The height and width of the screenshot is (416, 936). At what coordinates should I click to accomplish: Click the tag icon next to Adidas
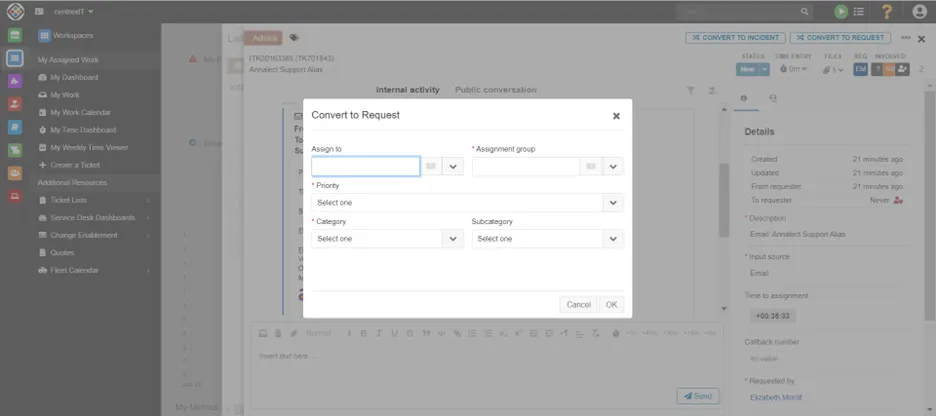[x=294, y=38]
